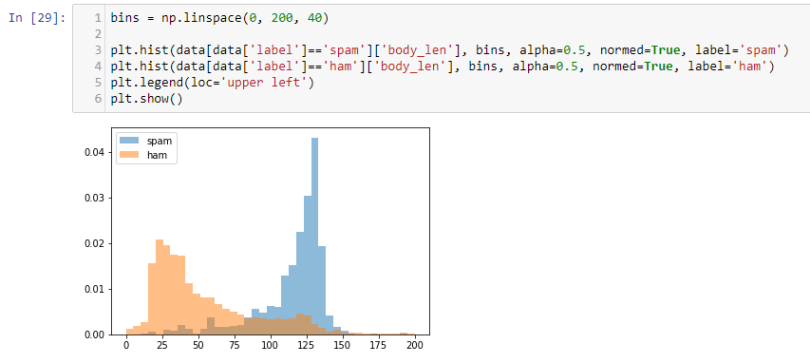Click y-axis tick label 0.04

(94, 152)
